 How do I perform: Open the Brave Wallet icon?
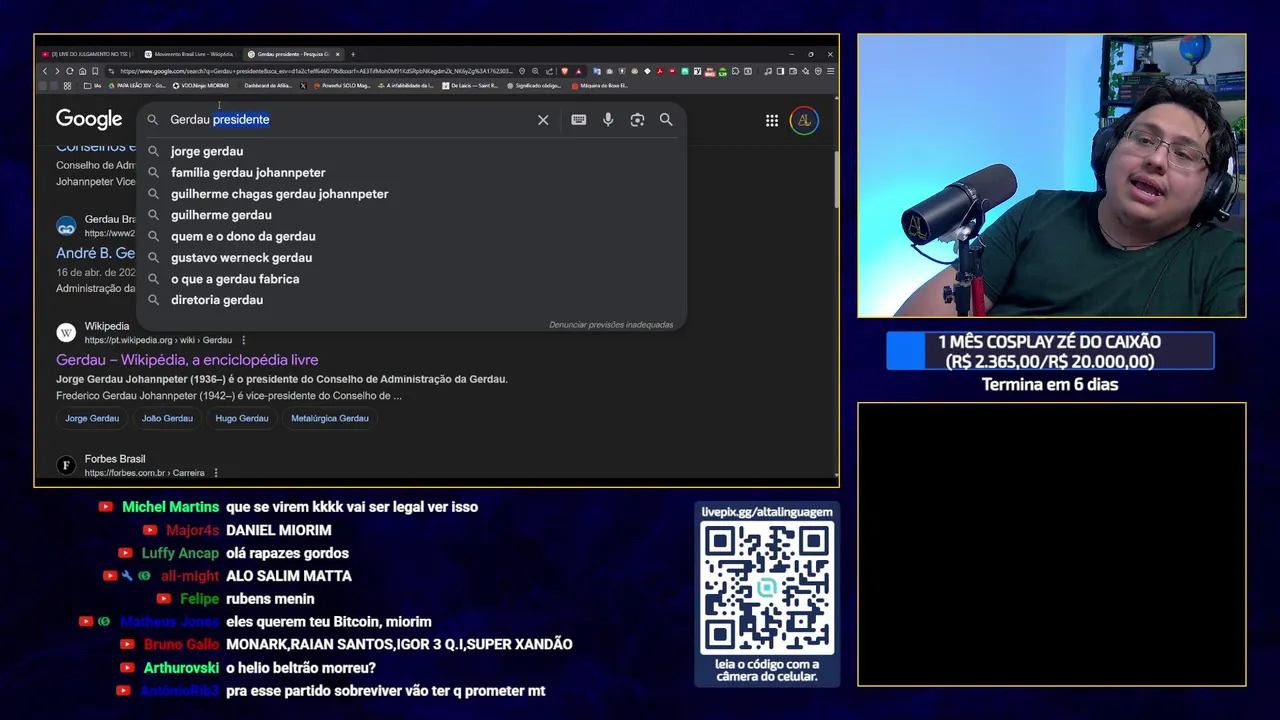click(x=793, y=71)
